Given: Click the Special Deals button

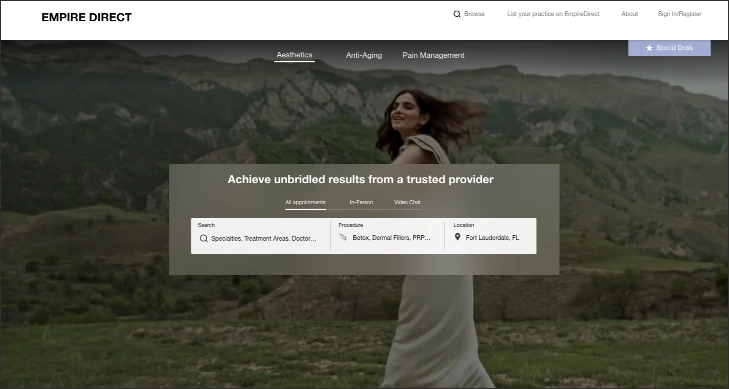Looking at the screenshot, I should click(669, 48).
